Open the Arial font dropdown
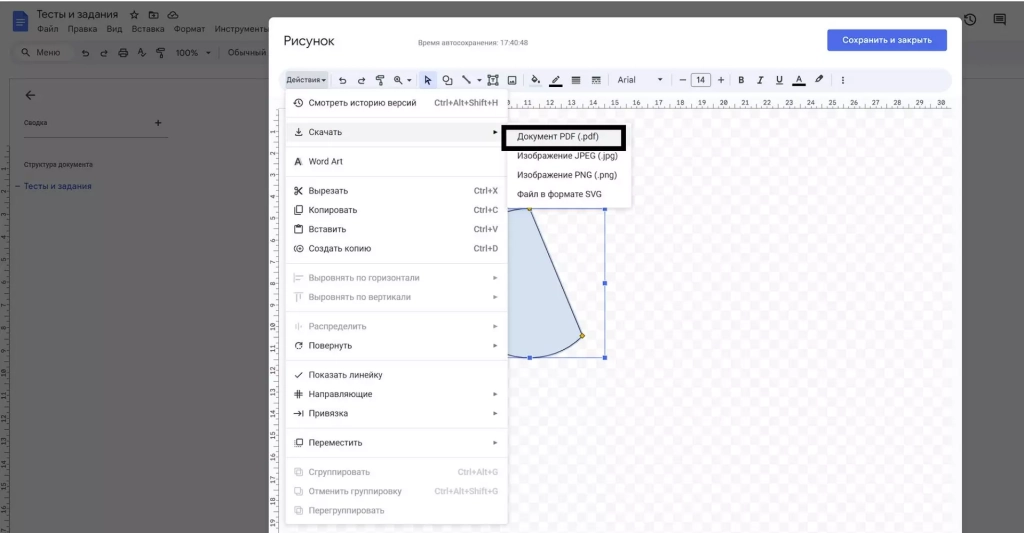 (640, 80)
